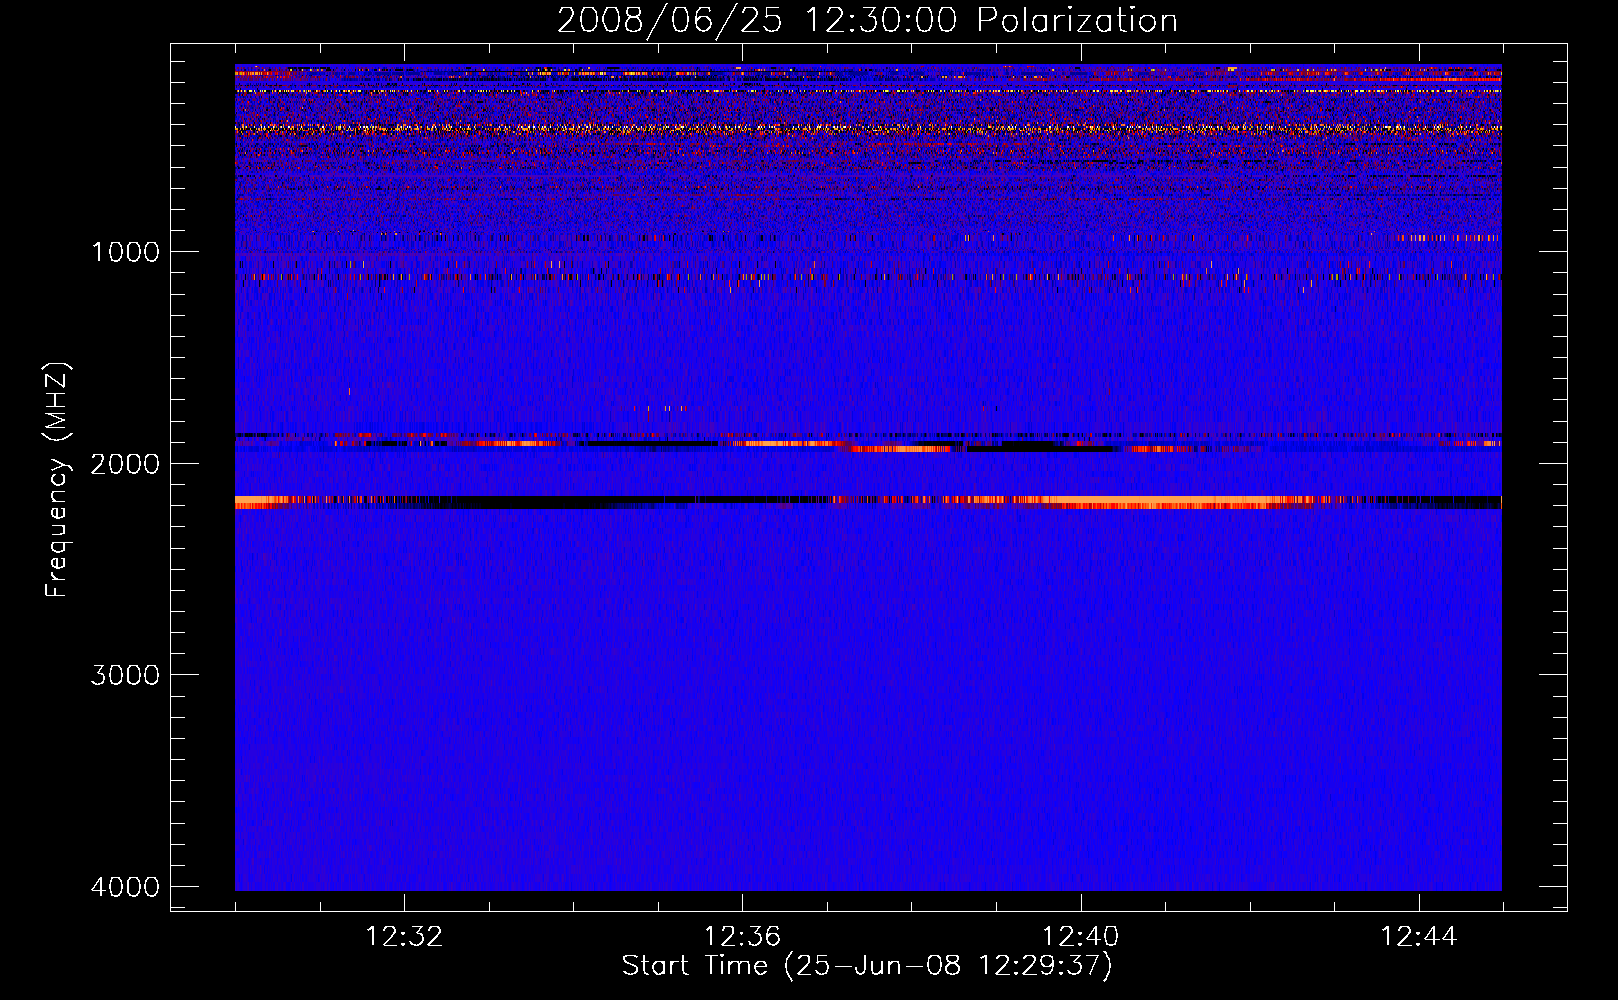Click the 4000 frequency tick label
1618x1000 pixels.
tap(125, 887)
